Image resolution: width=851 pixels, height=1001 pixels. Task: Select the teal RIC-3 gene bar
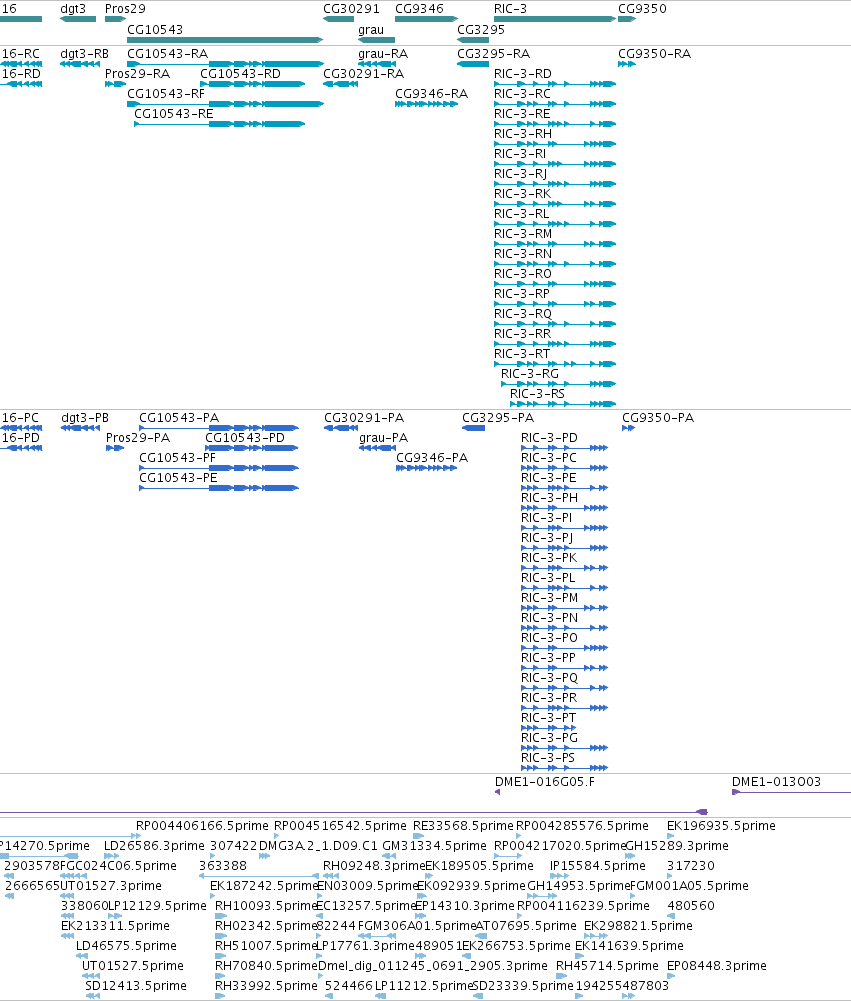(x=555, y=19)
